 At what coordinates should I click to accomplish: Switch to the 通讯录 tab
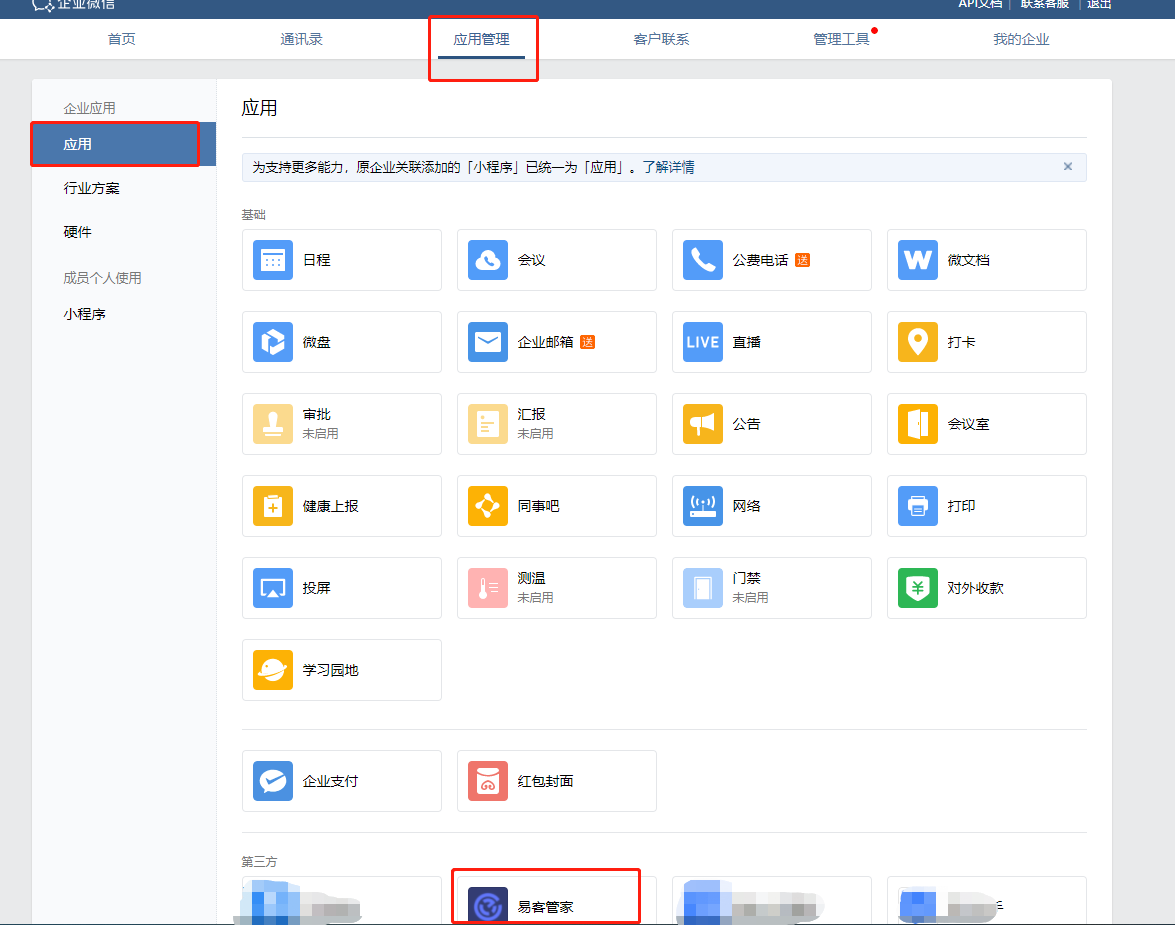(x=301, y=39)
